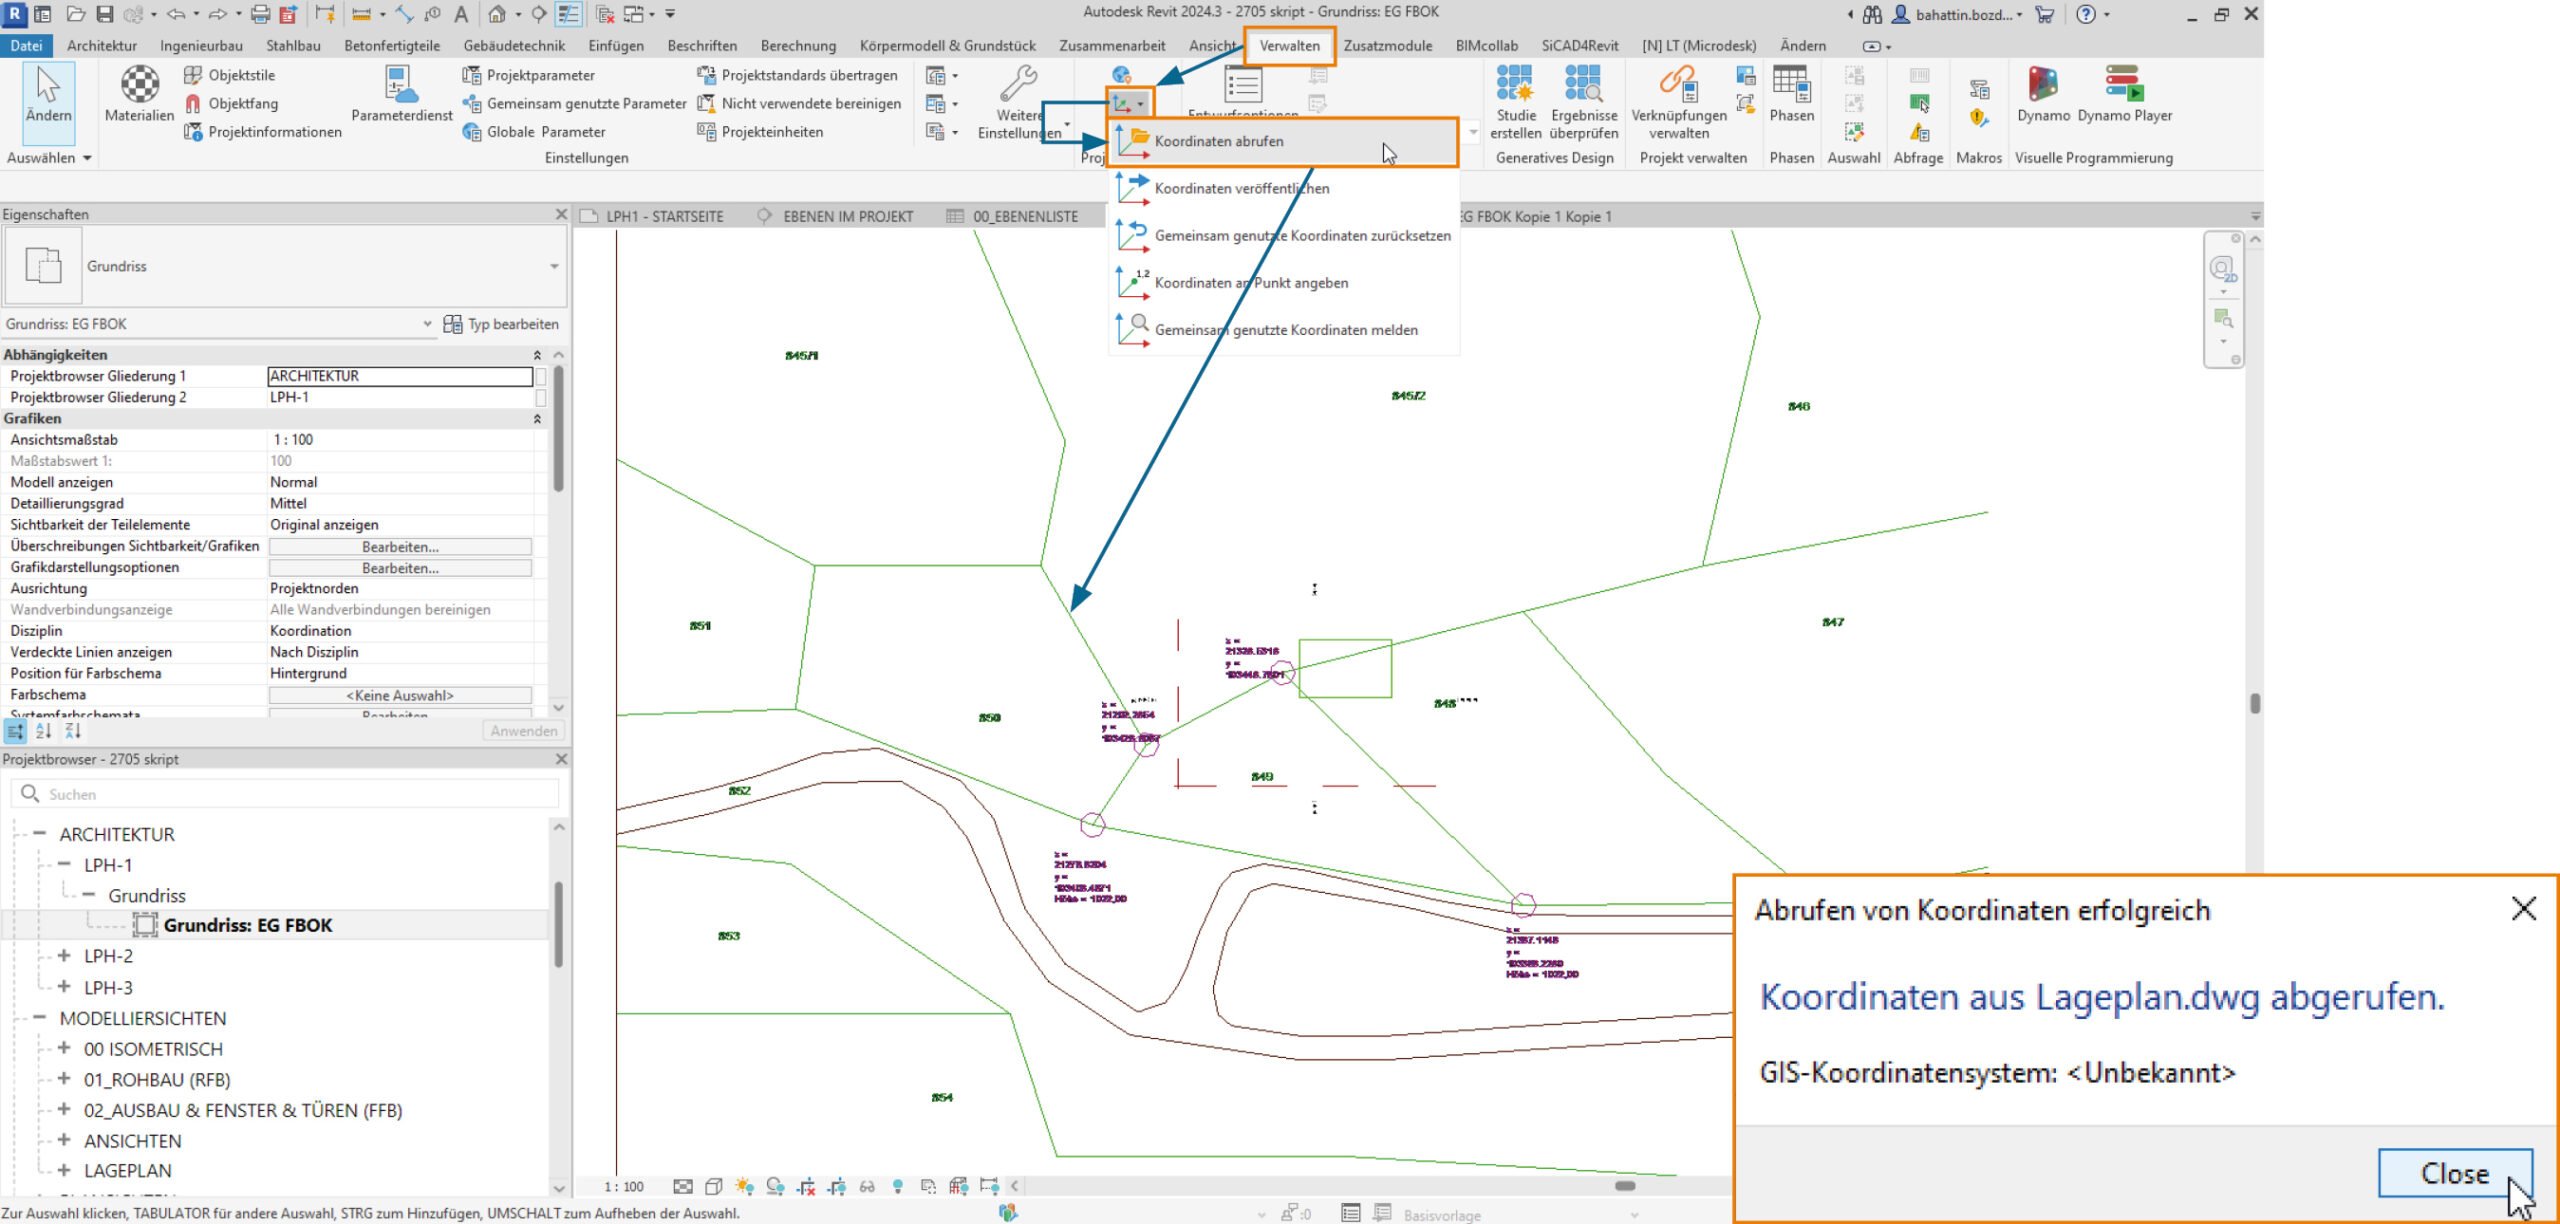Screen dimensions: 2560x1224
Task: Open default 3D view house icon
Action: [x=496, y=14]
